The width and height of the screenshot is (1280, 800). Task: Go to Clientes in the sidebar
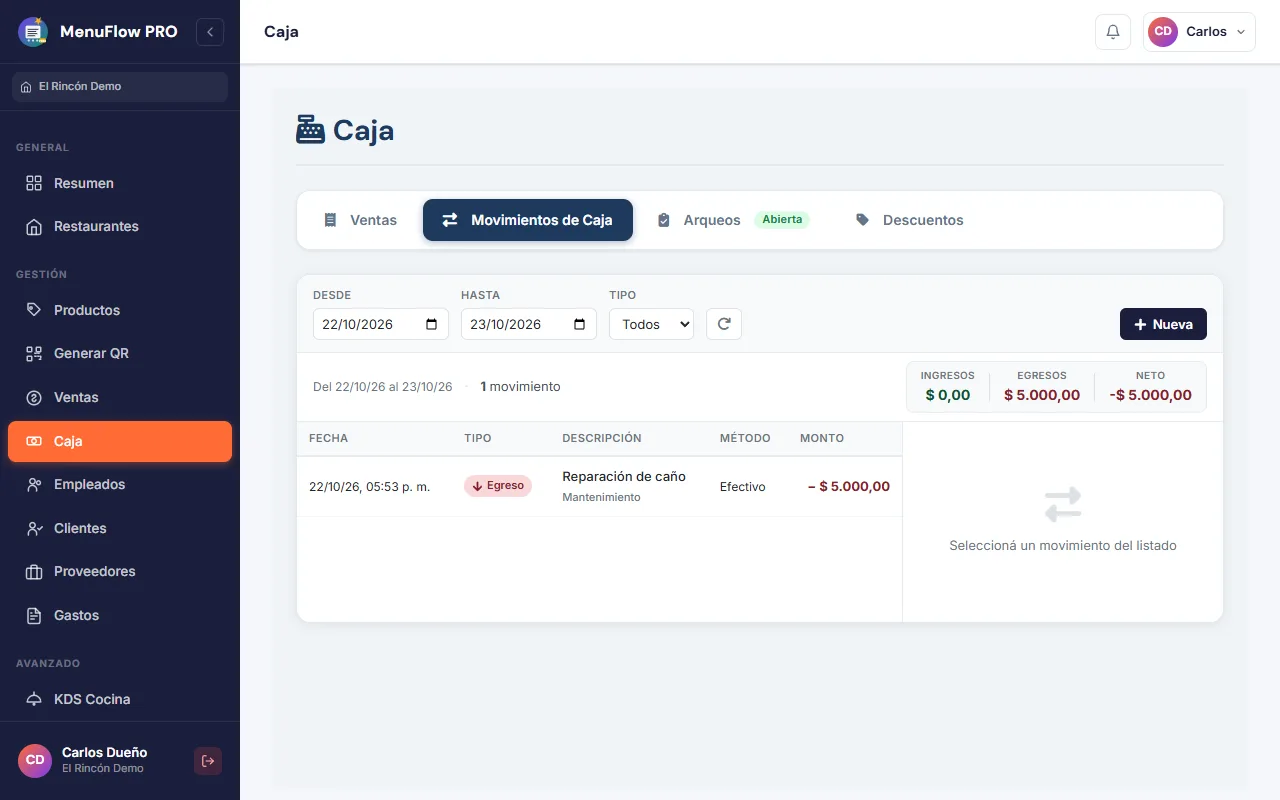click(120, 528)
